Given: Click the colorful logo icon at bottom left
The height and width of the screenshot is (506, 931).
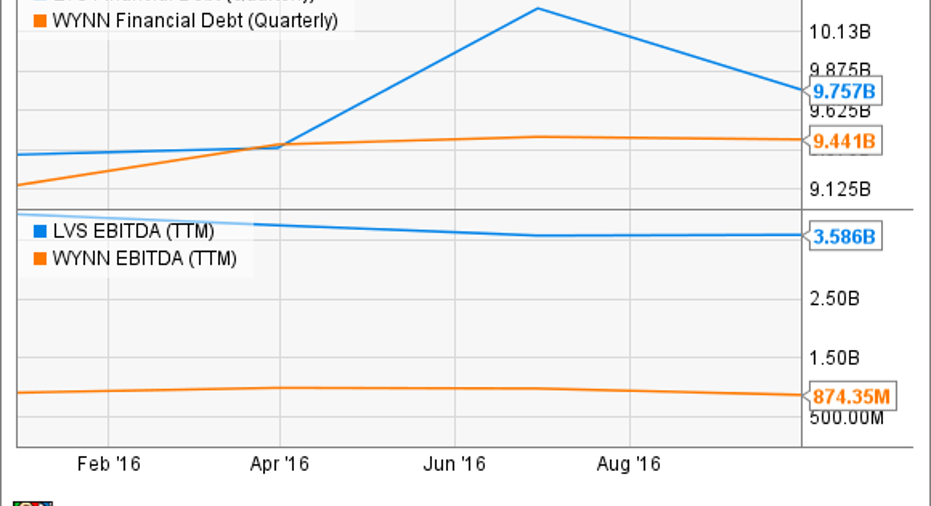Looking at the screenshot, I should click(x=33, y=502).
